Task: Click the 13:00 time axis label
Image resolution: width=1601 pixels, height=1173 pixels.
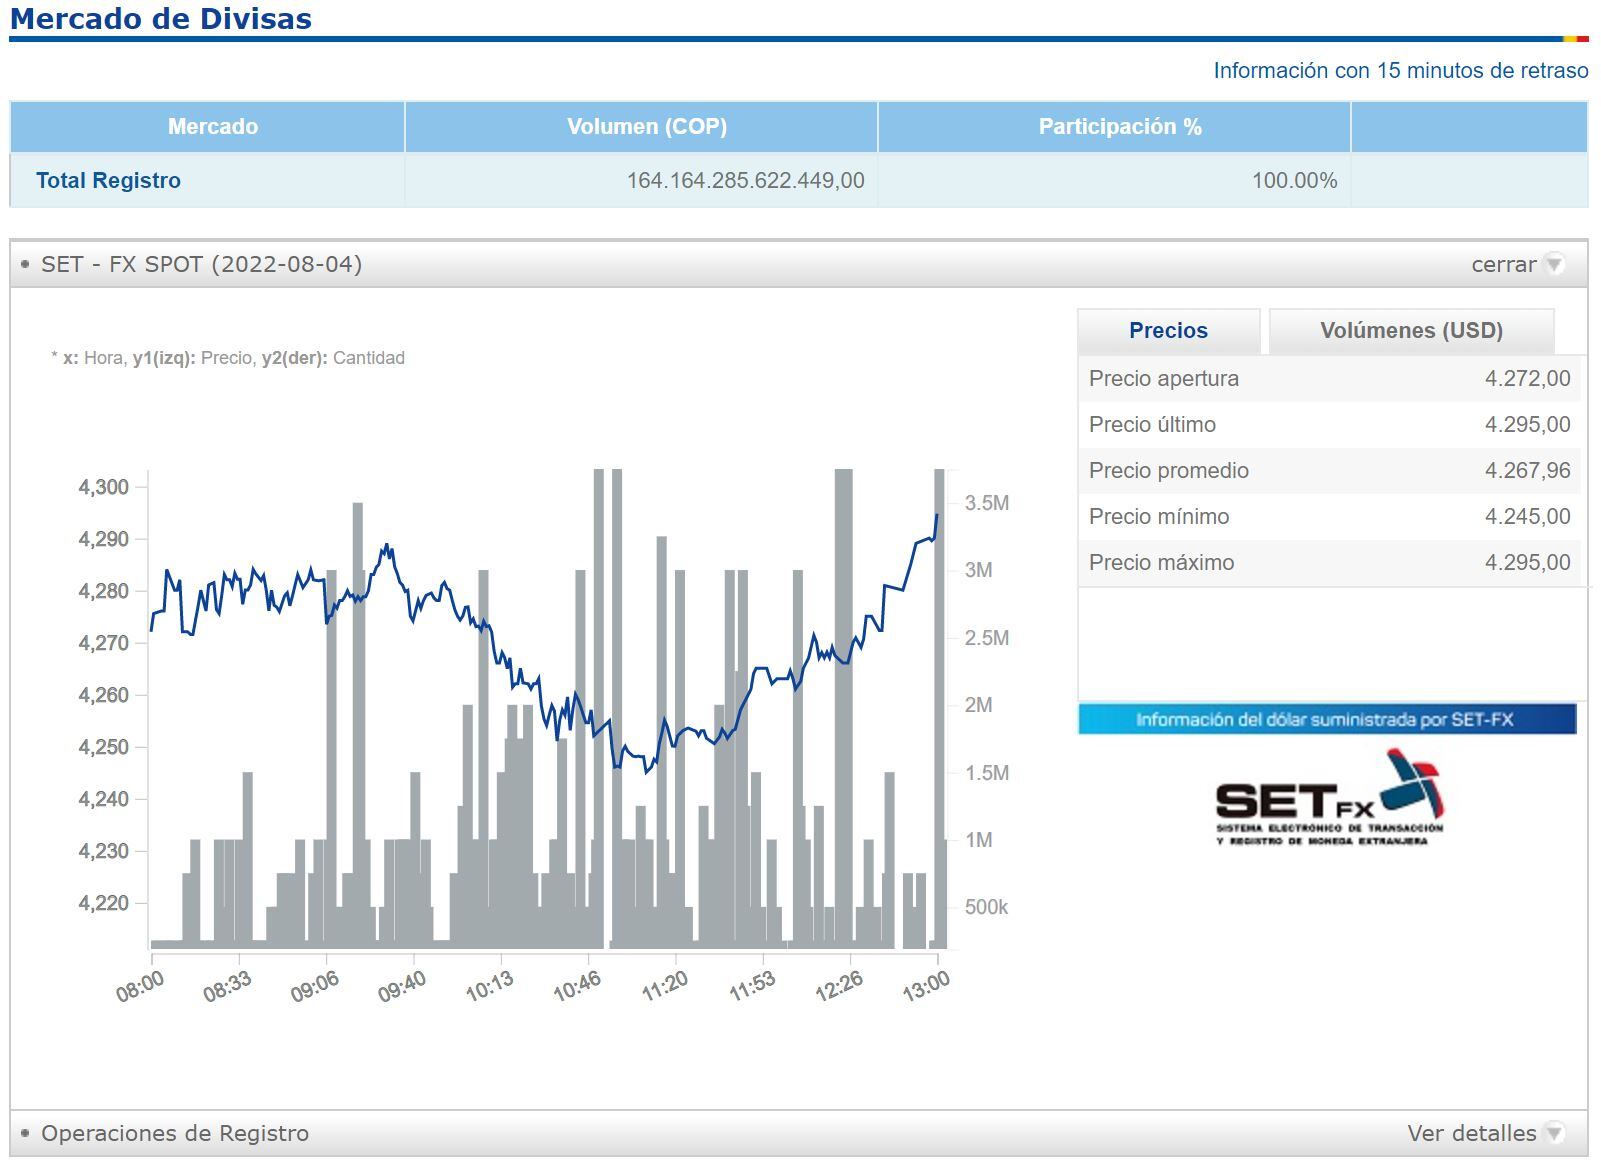Action: pyautogui.click(x=926, y=985)
